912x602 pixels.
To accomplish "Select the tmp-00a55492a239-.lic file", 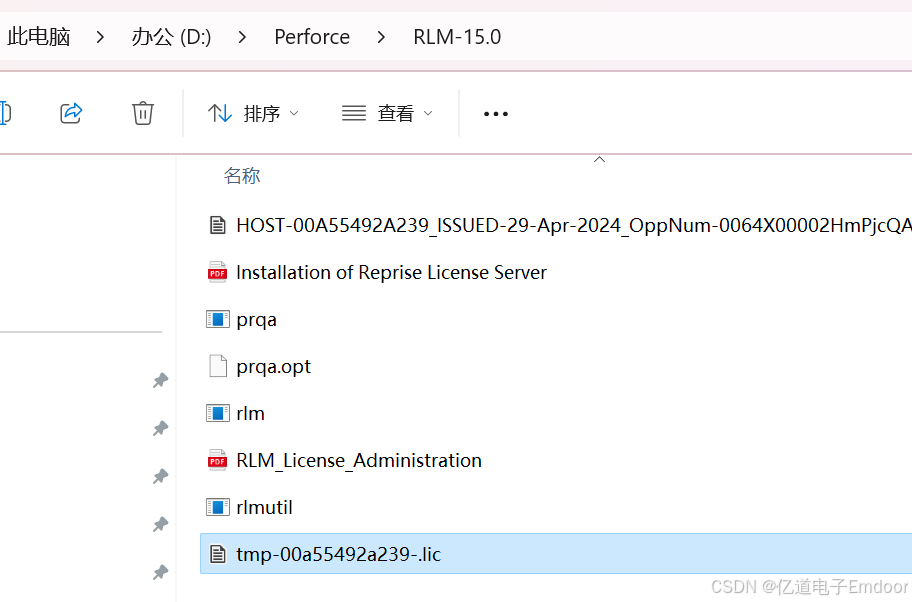I will (x=337, y=554).
